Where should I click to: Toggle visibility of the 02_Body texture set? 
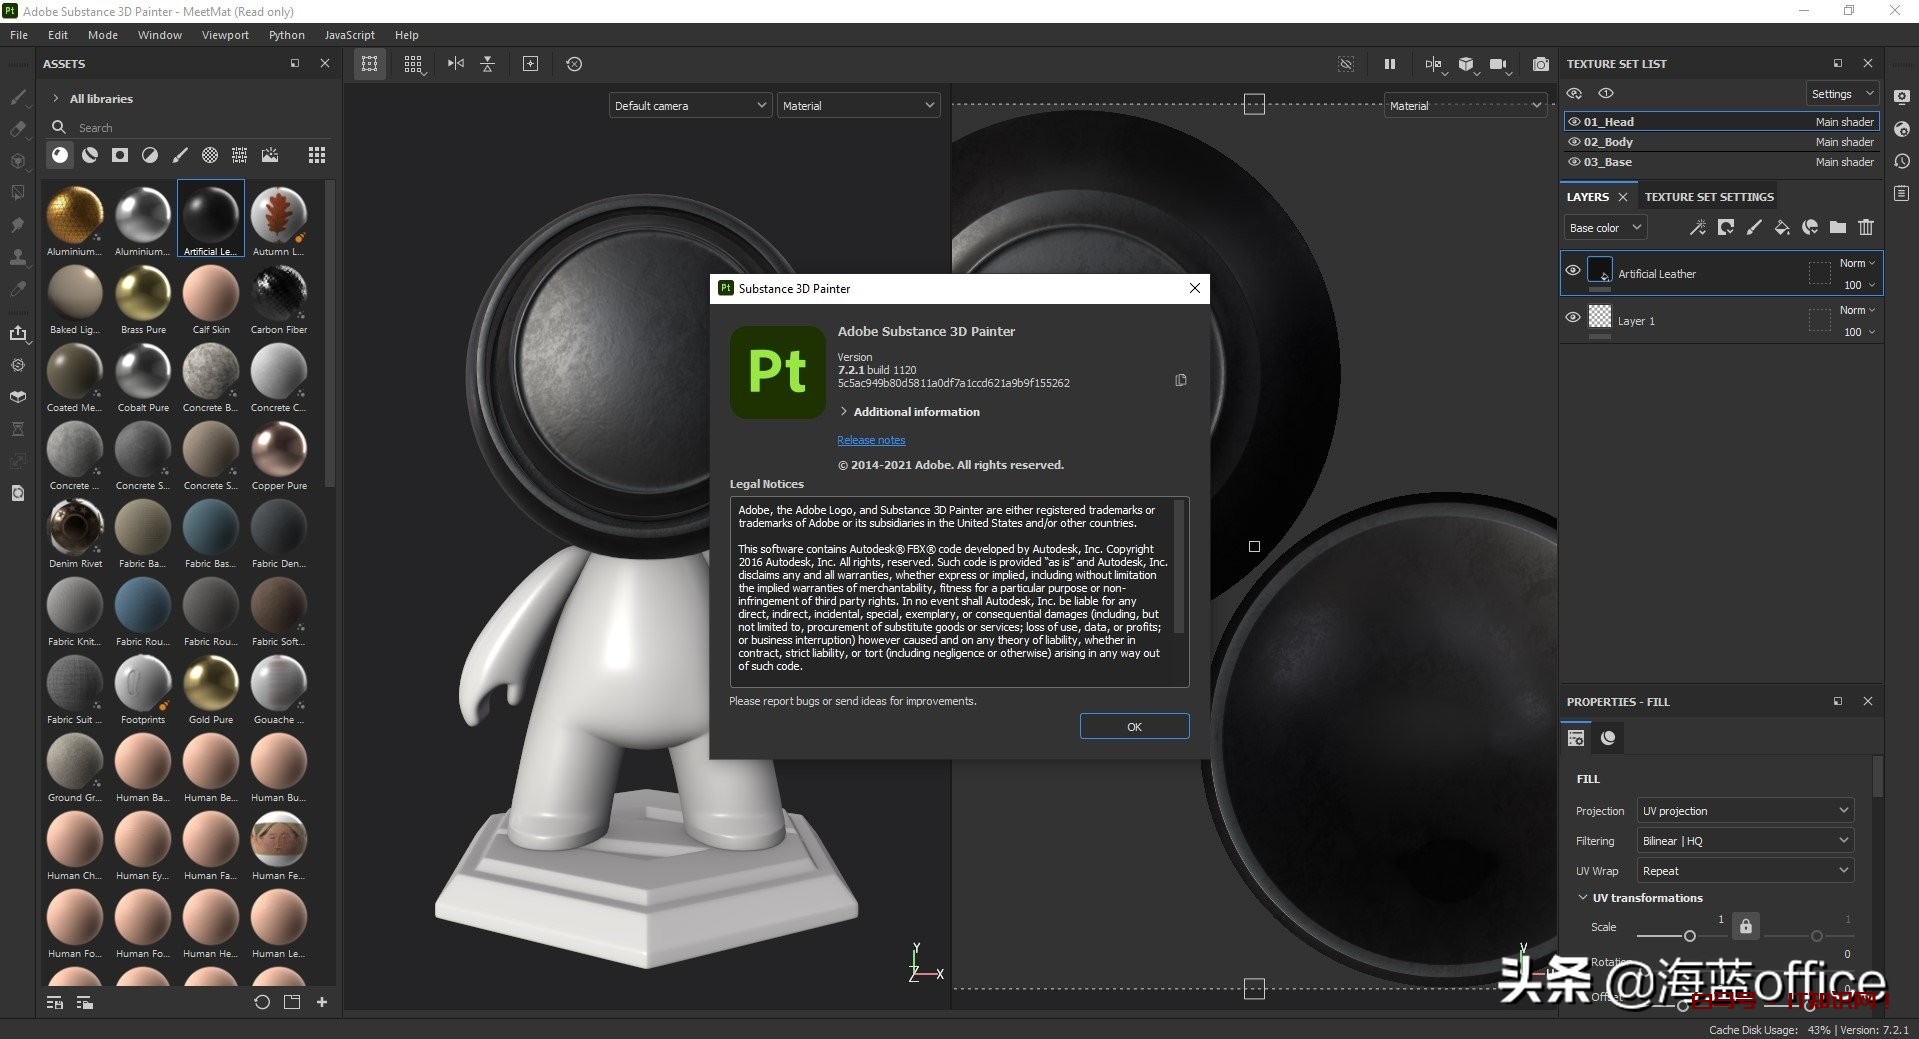(x=1574, y=142)
